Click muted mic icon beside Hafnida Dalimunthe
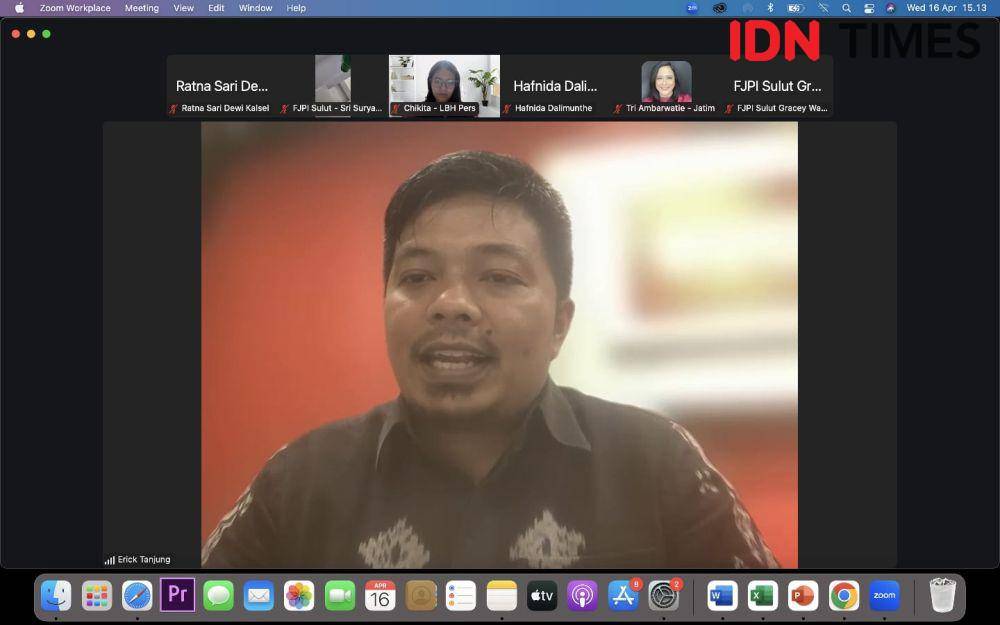 point(507,108)
